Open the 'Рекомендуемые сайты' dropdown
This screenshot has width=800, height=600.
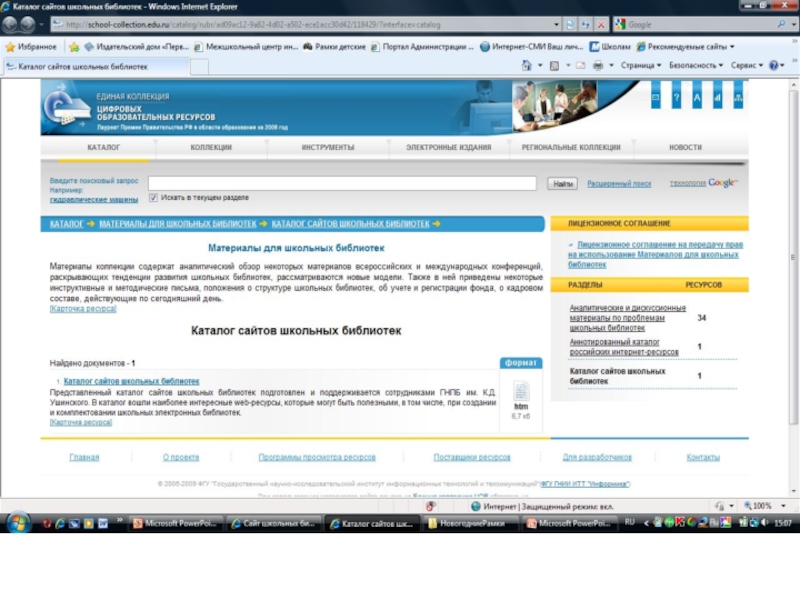click(x=686, y=46)
